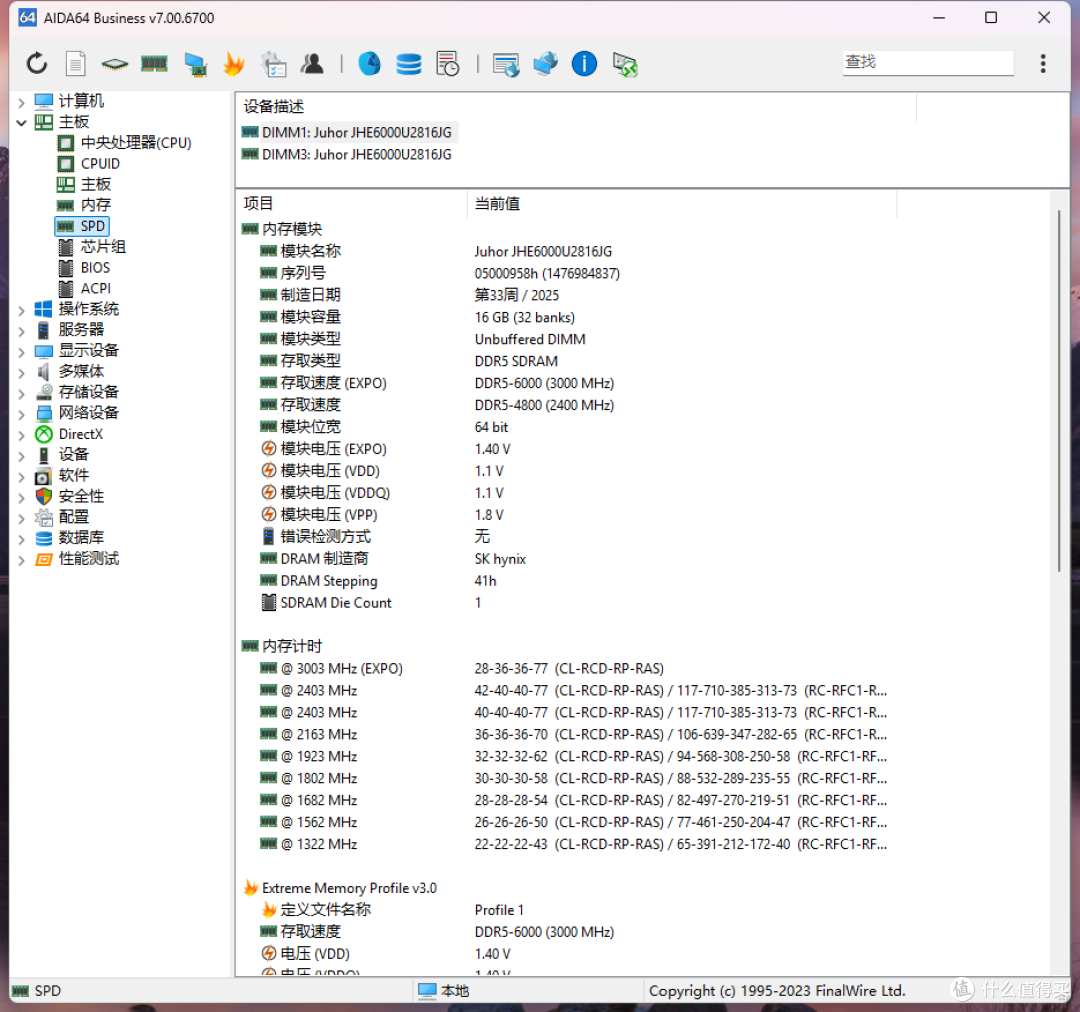Screen dimensions: 1080x1012
Task: Click the Extreme Memory Profile v3.0 group header
Action: [x=340, y=888]
